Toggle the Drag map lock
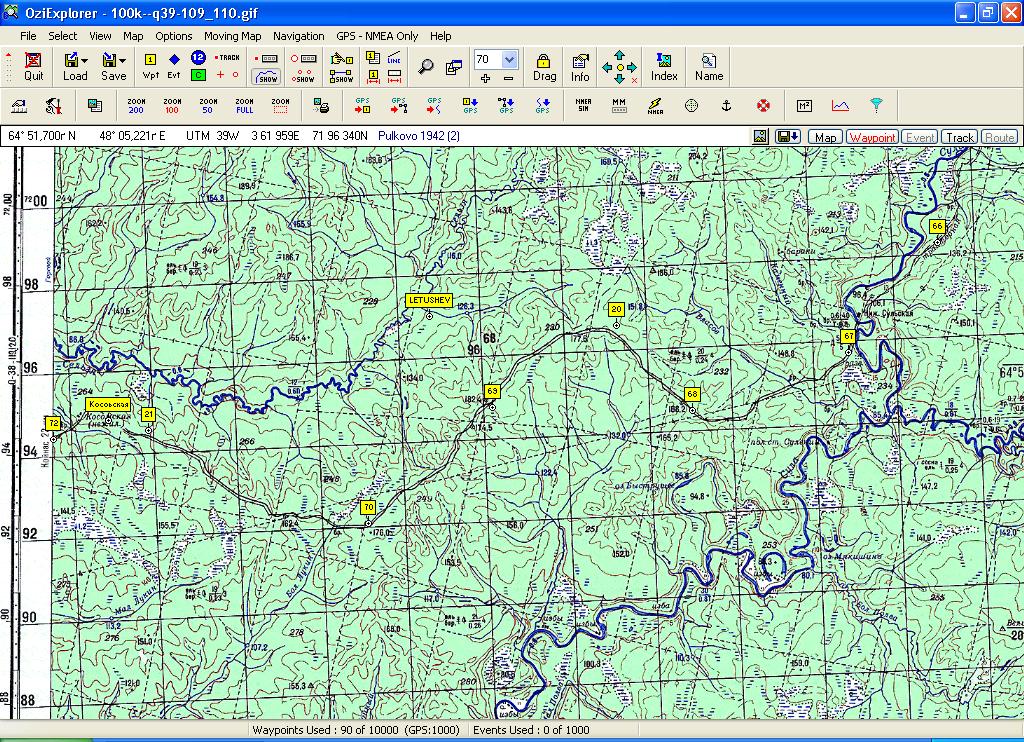Screen dimensions: 1024x742 544,67
